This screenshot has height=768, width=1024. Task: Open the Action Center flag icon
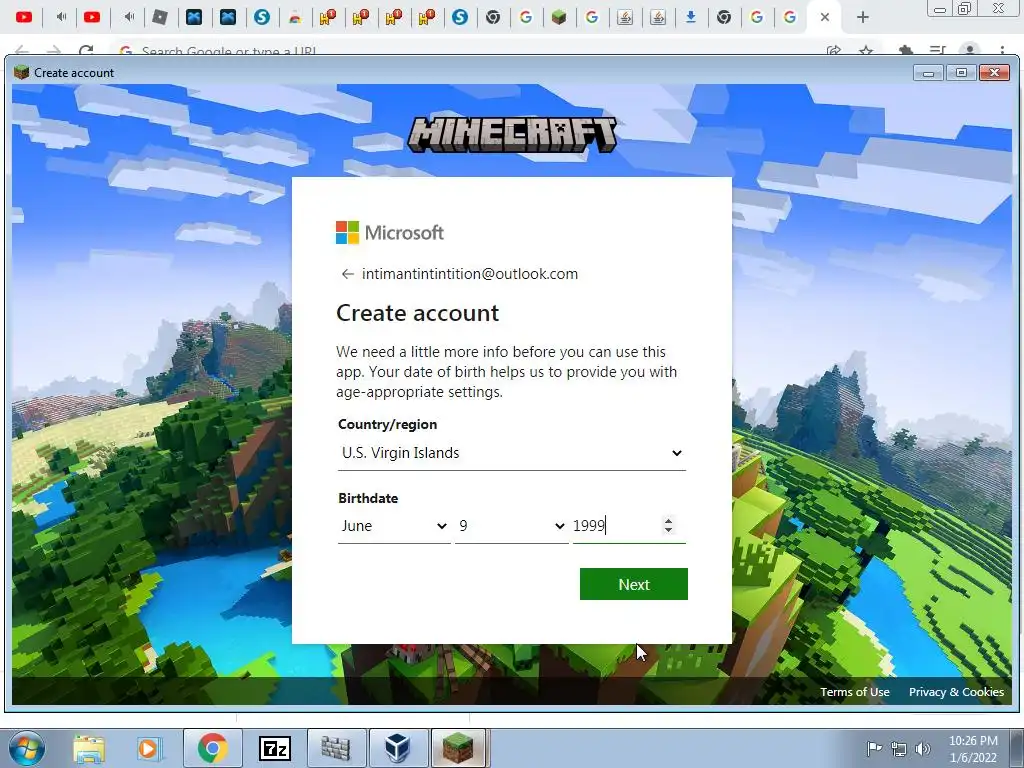click(x=874, y=749)
